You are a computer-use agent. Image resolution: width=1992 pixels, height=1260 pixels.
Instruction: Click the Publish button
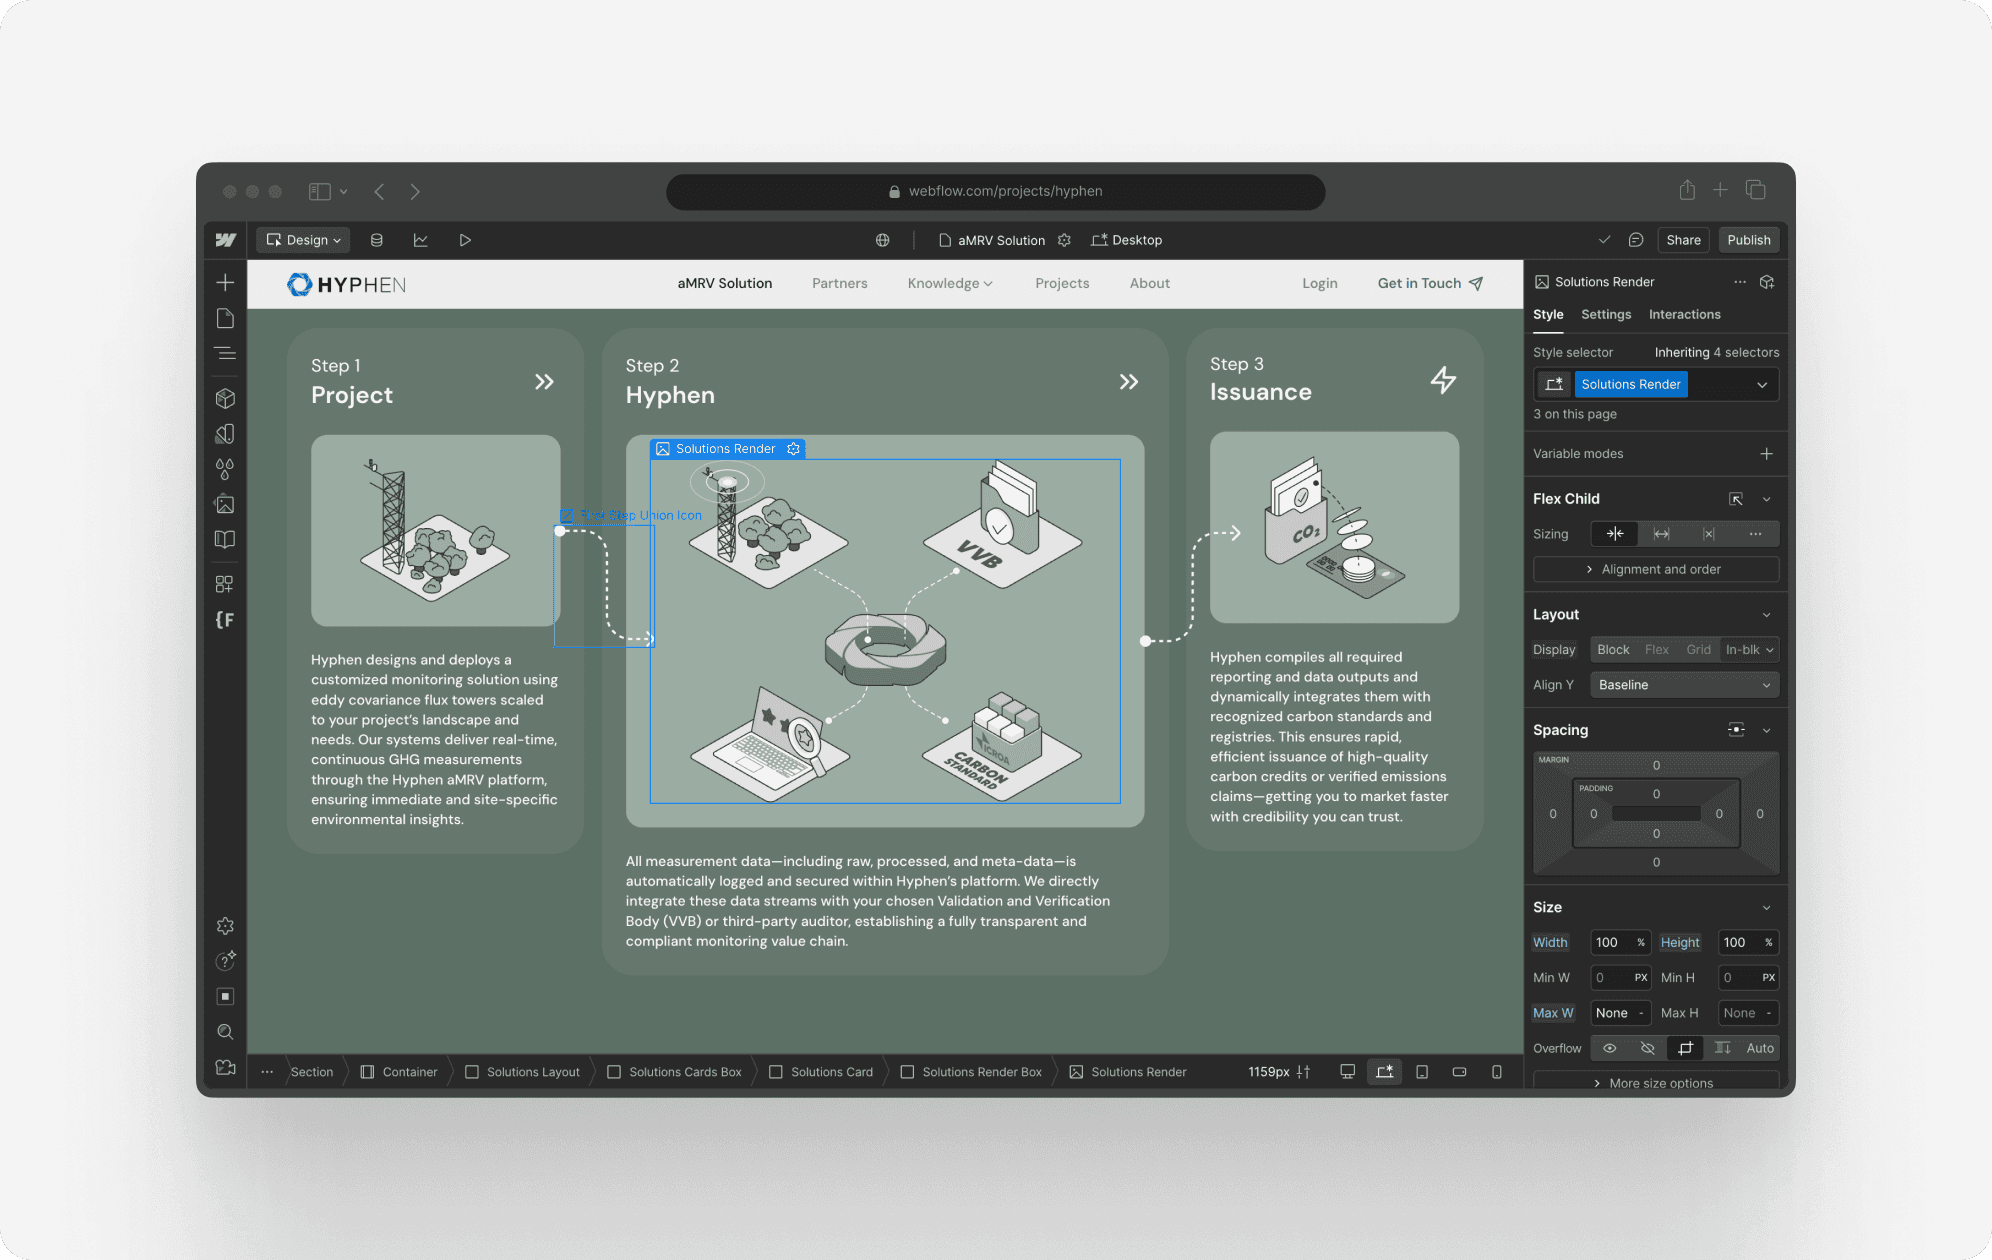click(x=1748, y=240)
